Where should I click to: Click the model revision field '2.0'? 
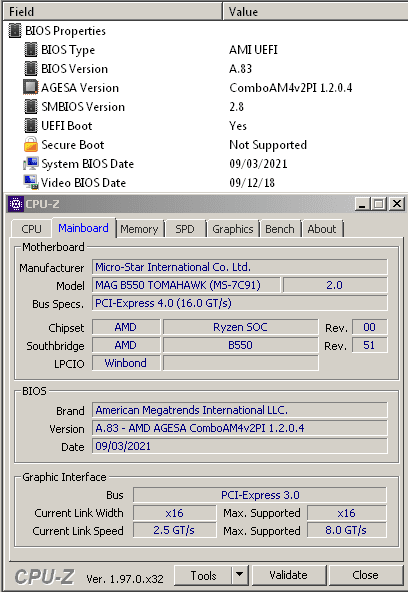(335, 285)
